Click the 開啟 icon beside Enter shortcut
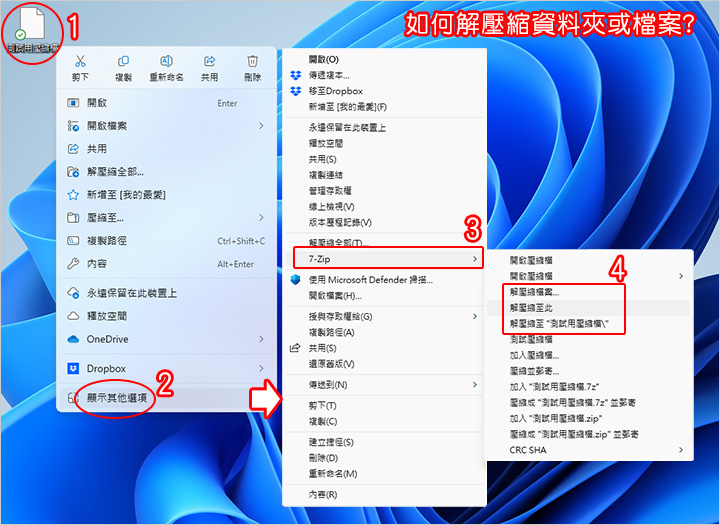The image size is (720, 525). click(x=73, y=103)
